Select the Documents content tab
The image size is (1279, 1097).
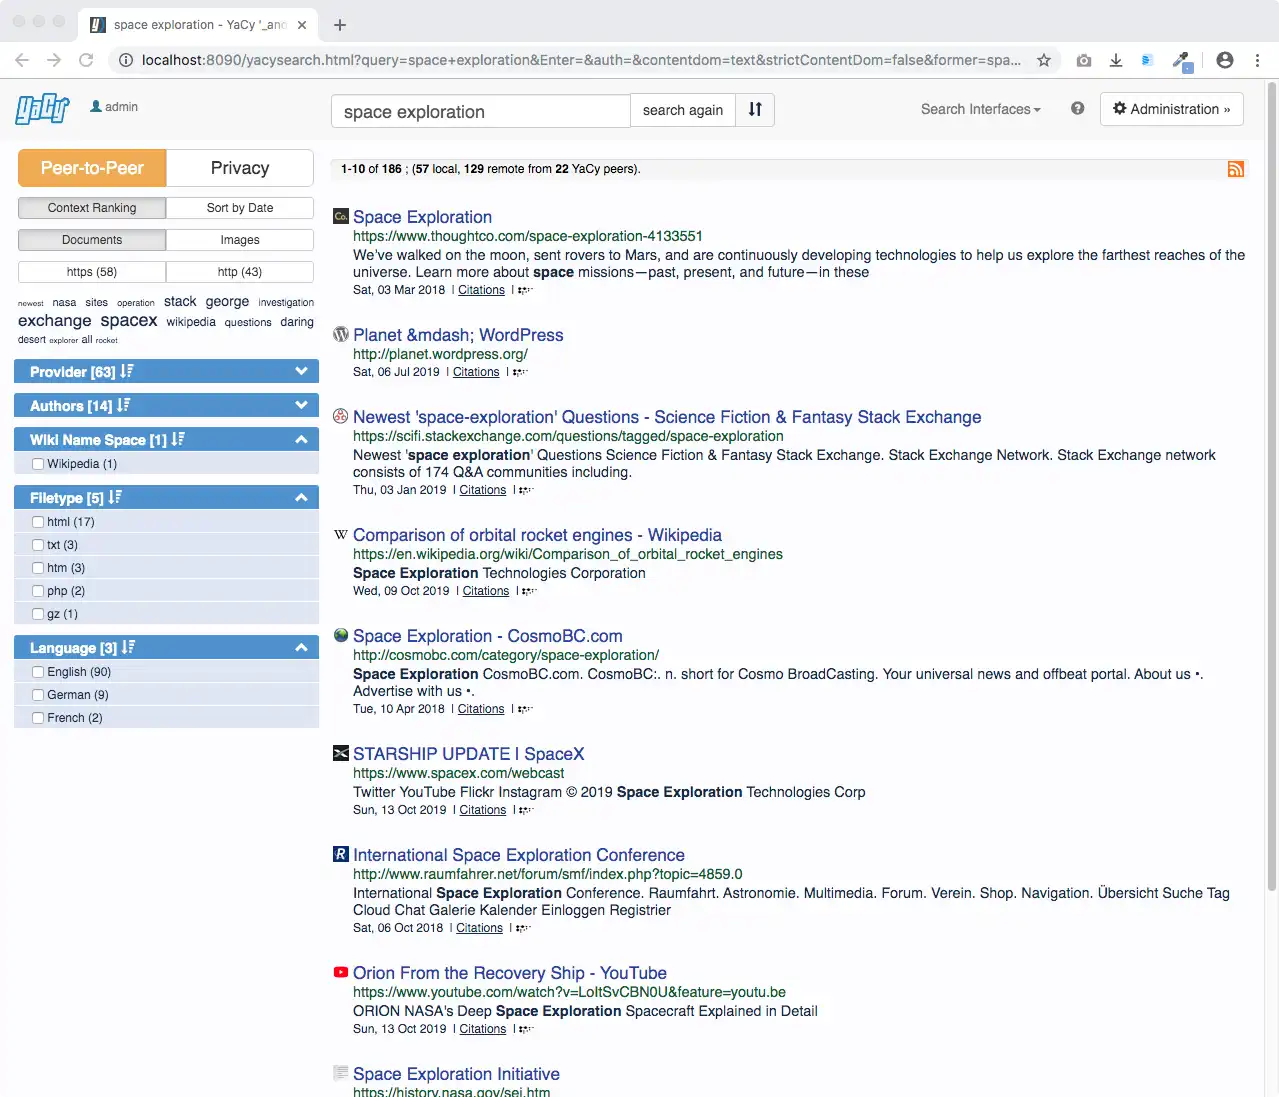92,240
